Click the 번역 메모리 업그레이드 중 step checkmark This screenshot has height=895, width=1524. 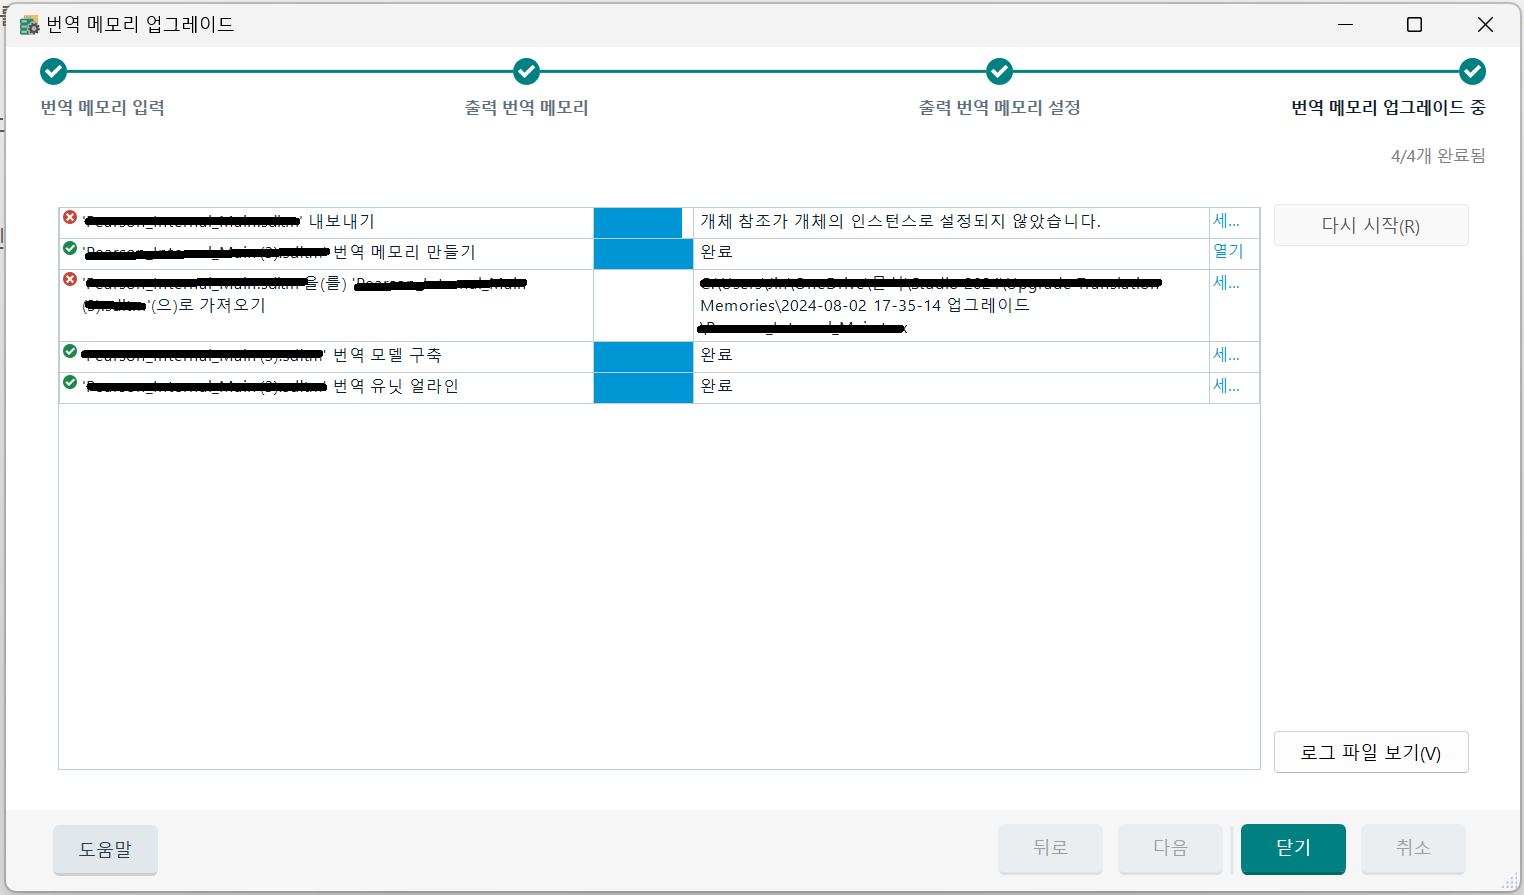[x=1470, y=71]
